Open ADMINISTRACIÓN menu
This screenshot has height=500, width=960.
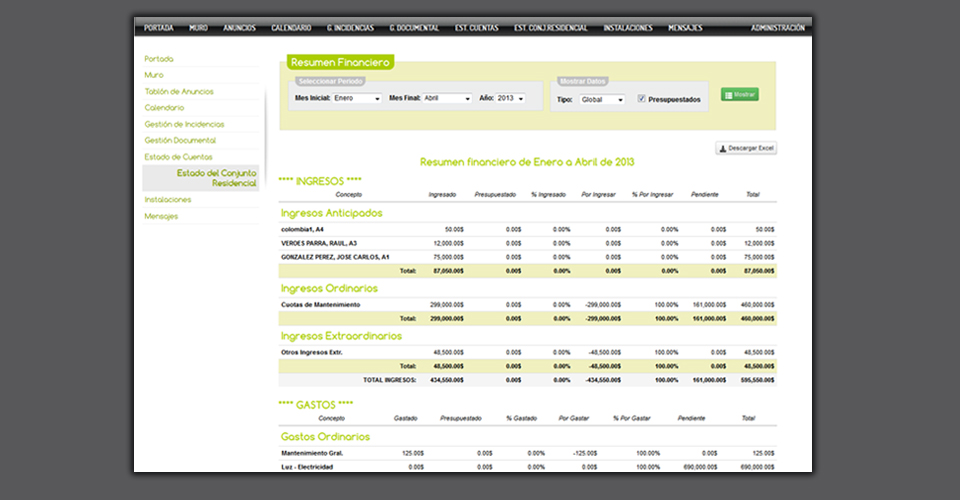[x=778, y=28]
